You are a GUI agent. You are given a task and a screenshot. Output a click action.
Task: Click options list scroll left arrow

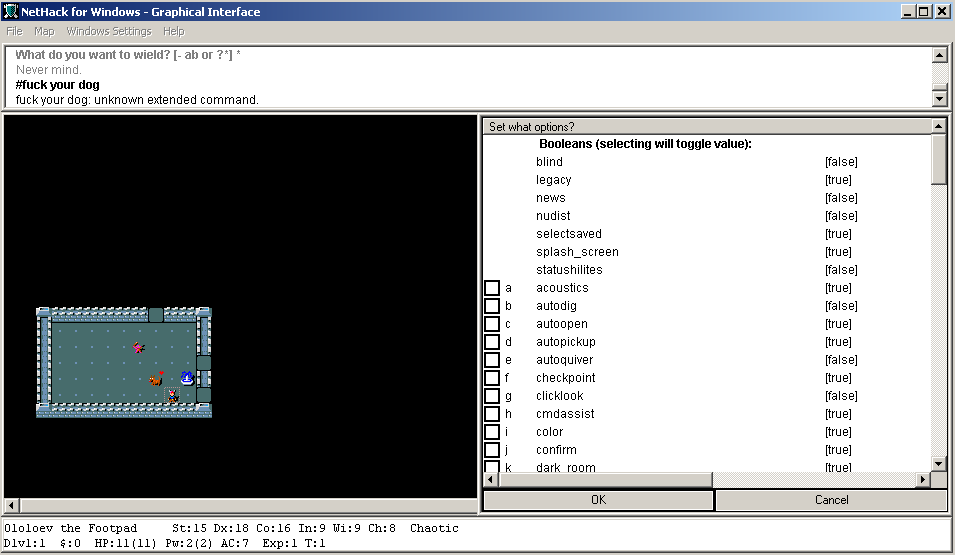tap(491, 479)
